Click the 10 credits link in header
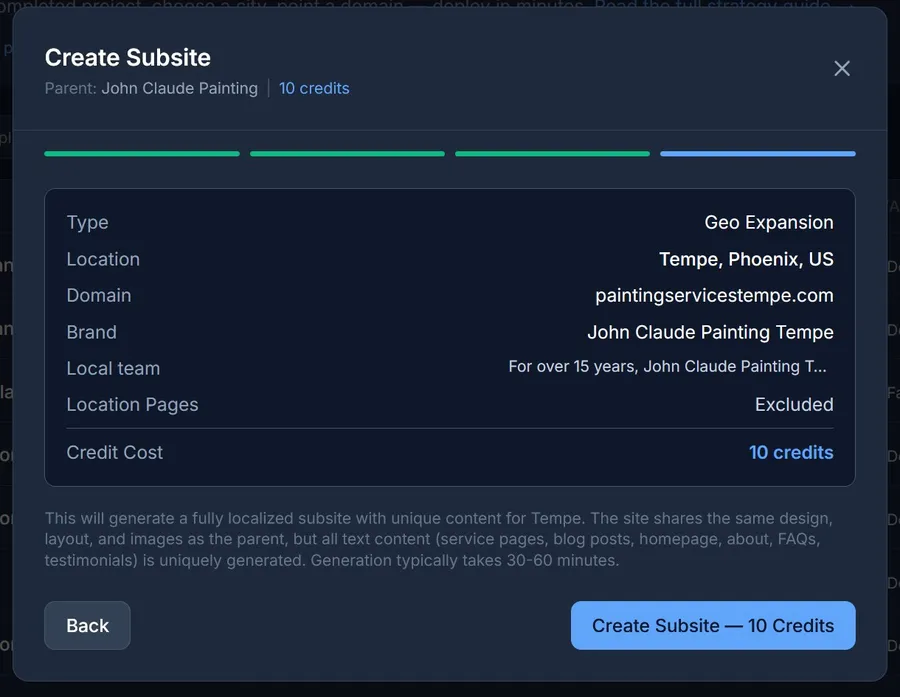The height and width of the screenshot is (697, 900). pyautogui.click(x=314, y=88)
